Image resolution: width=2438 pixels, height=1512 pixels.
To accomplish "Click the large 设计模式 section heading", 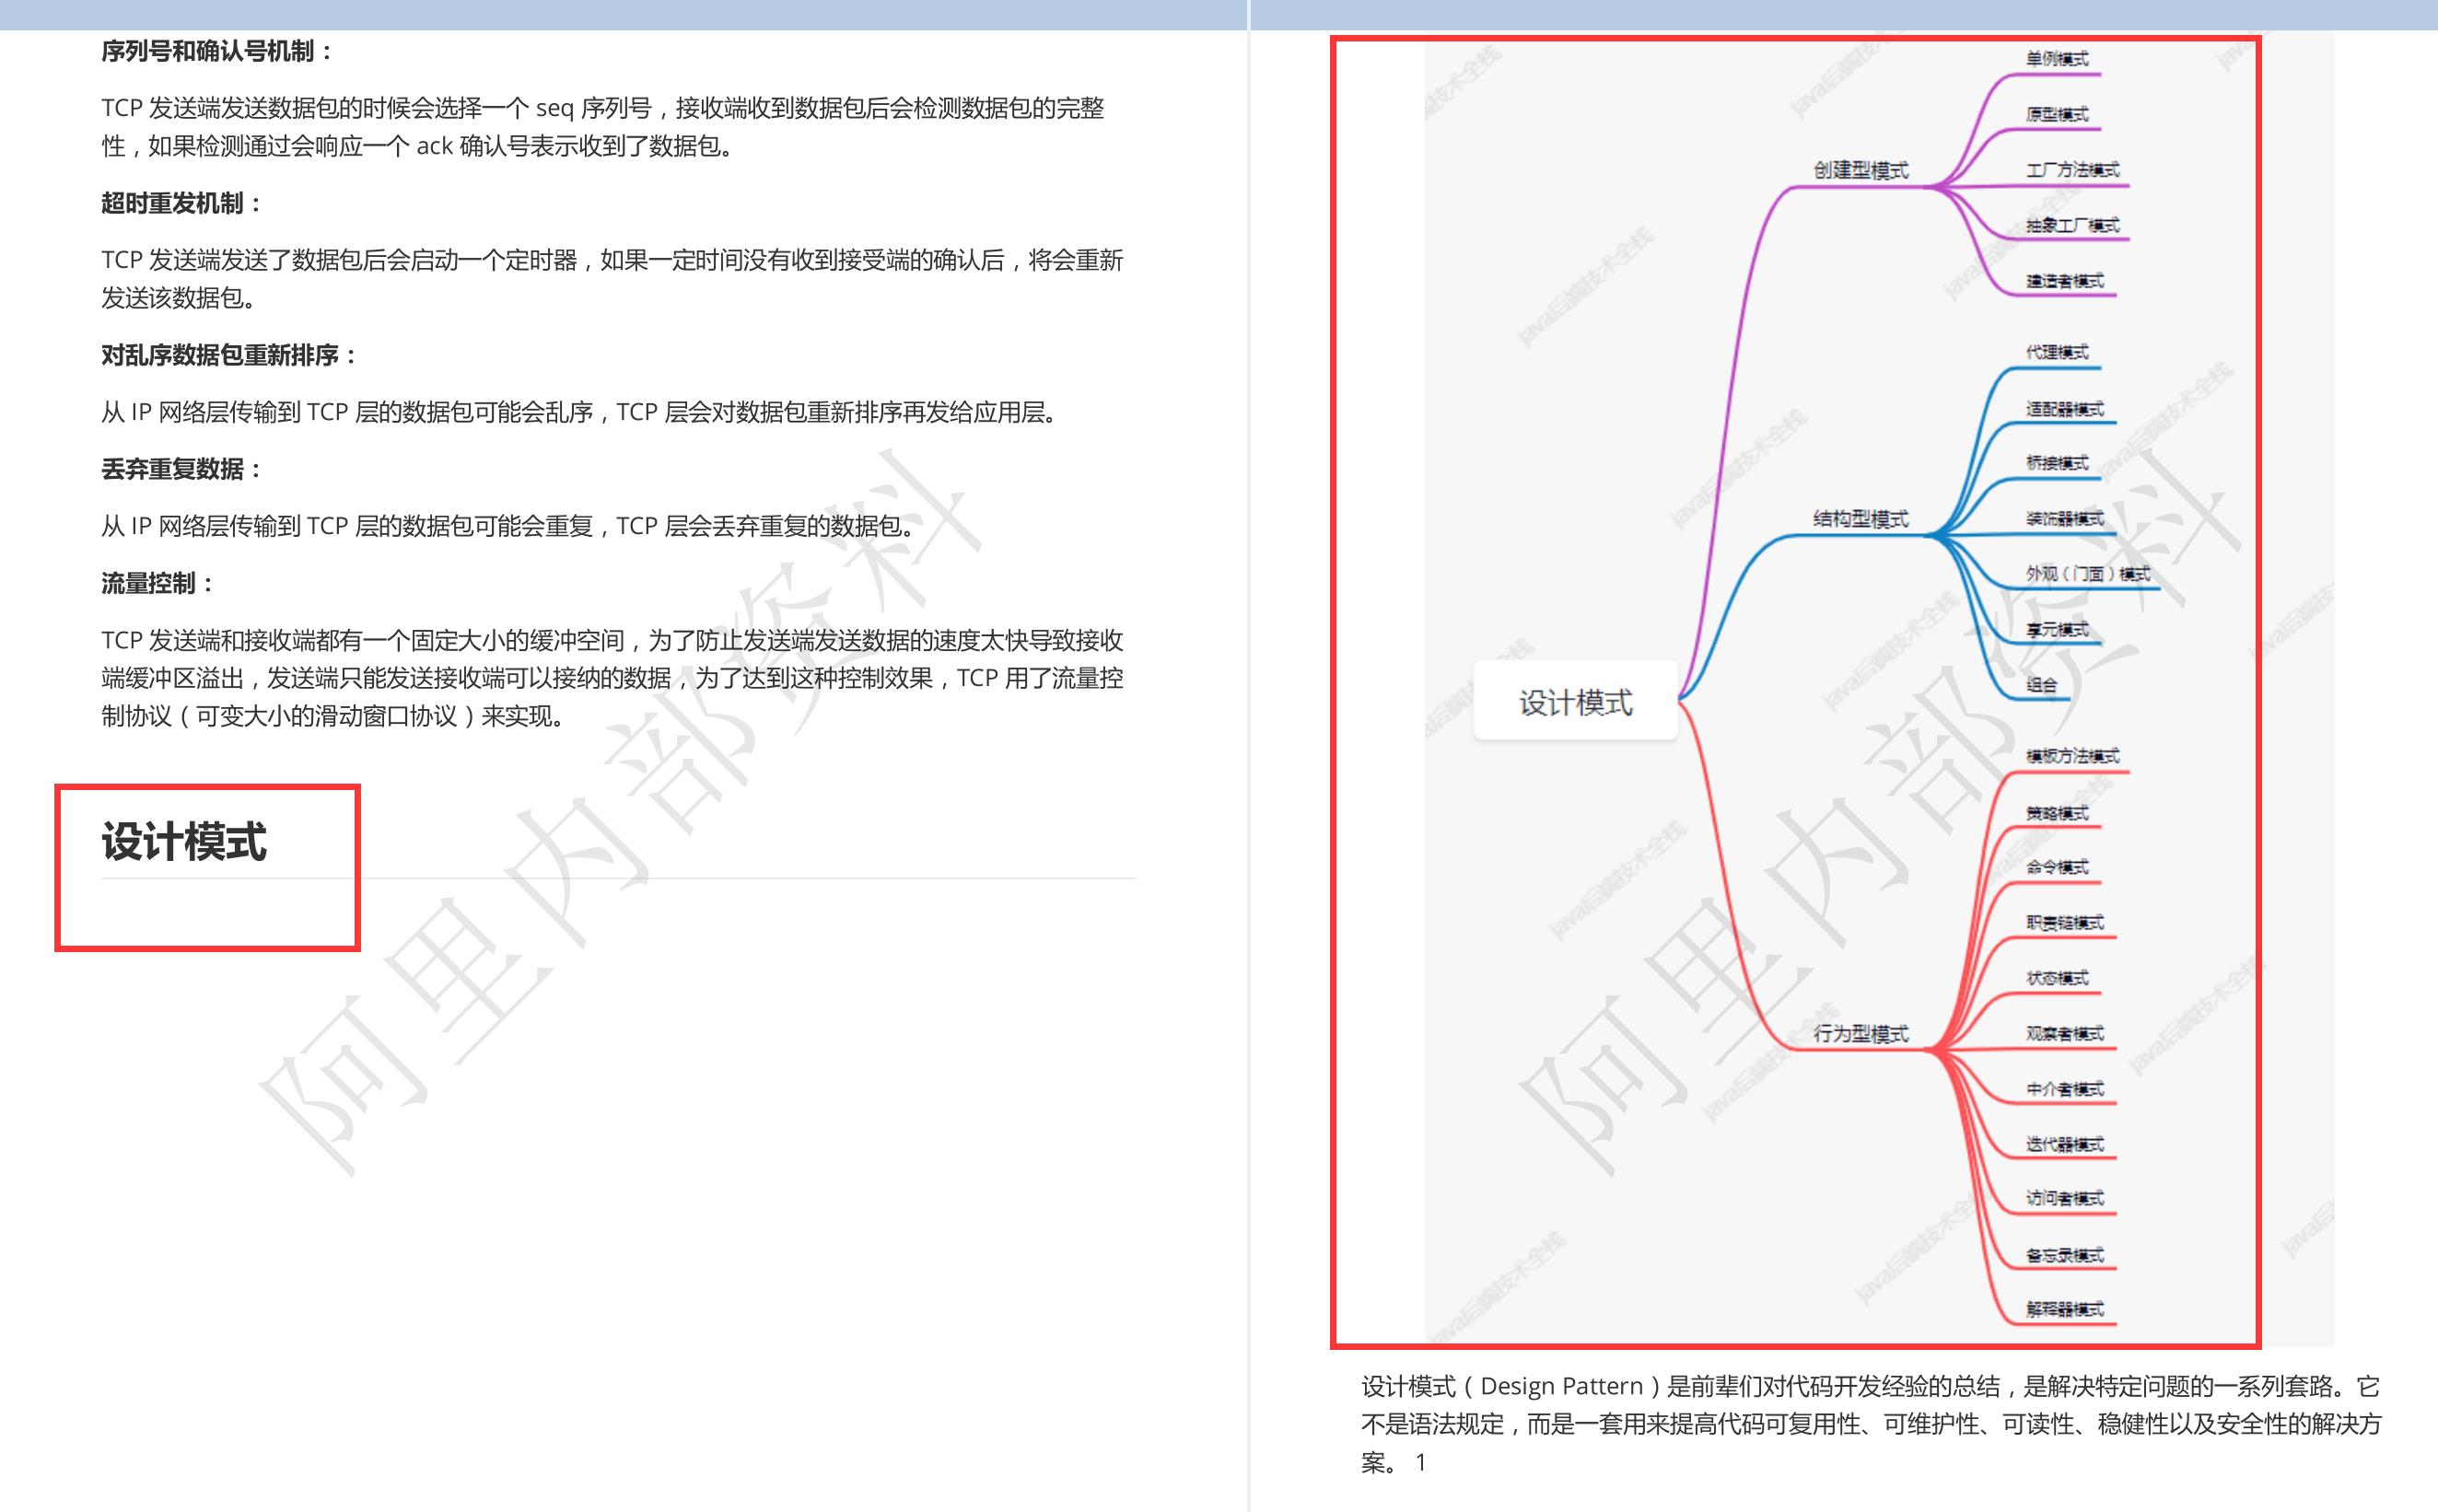I will click(x=184, y=841).
